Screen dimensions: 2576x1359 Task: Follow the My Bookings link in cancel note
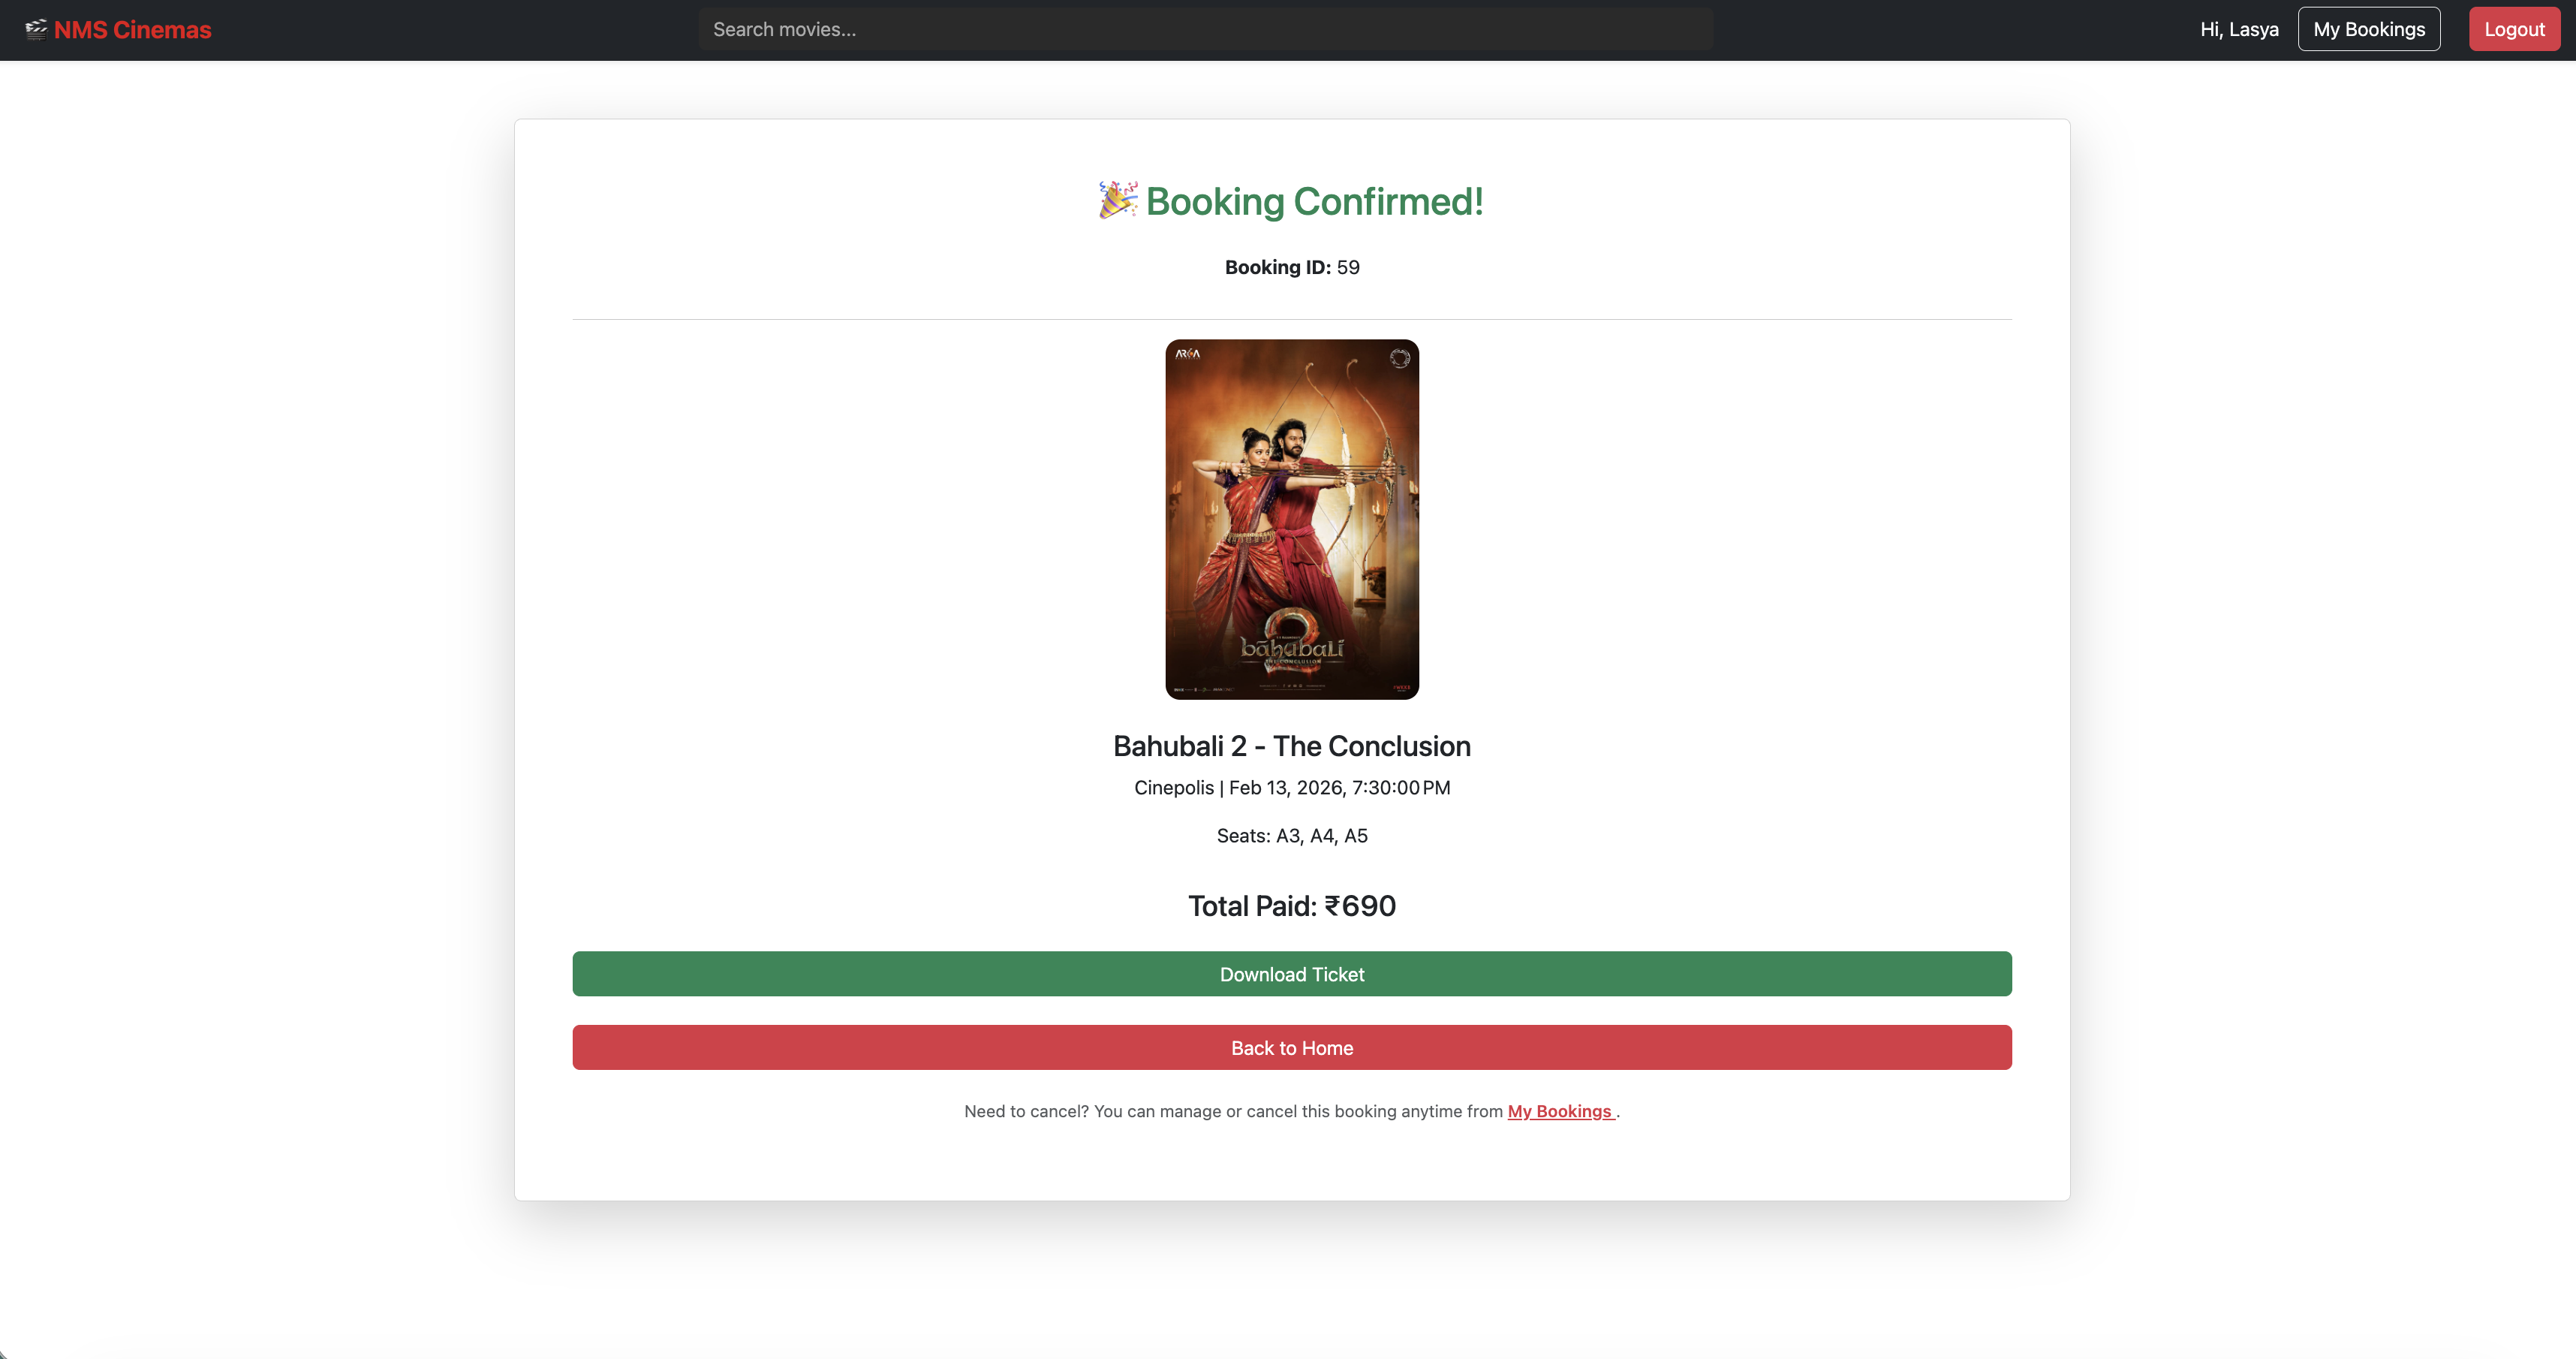click(1559, 1111)
